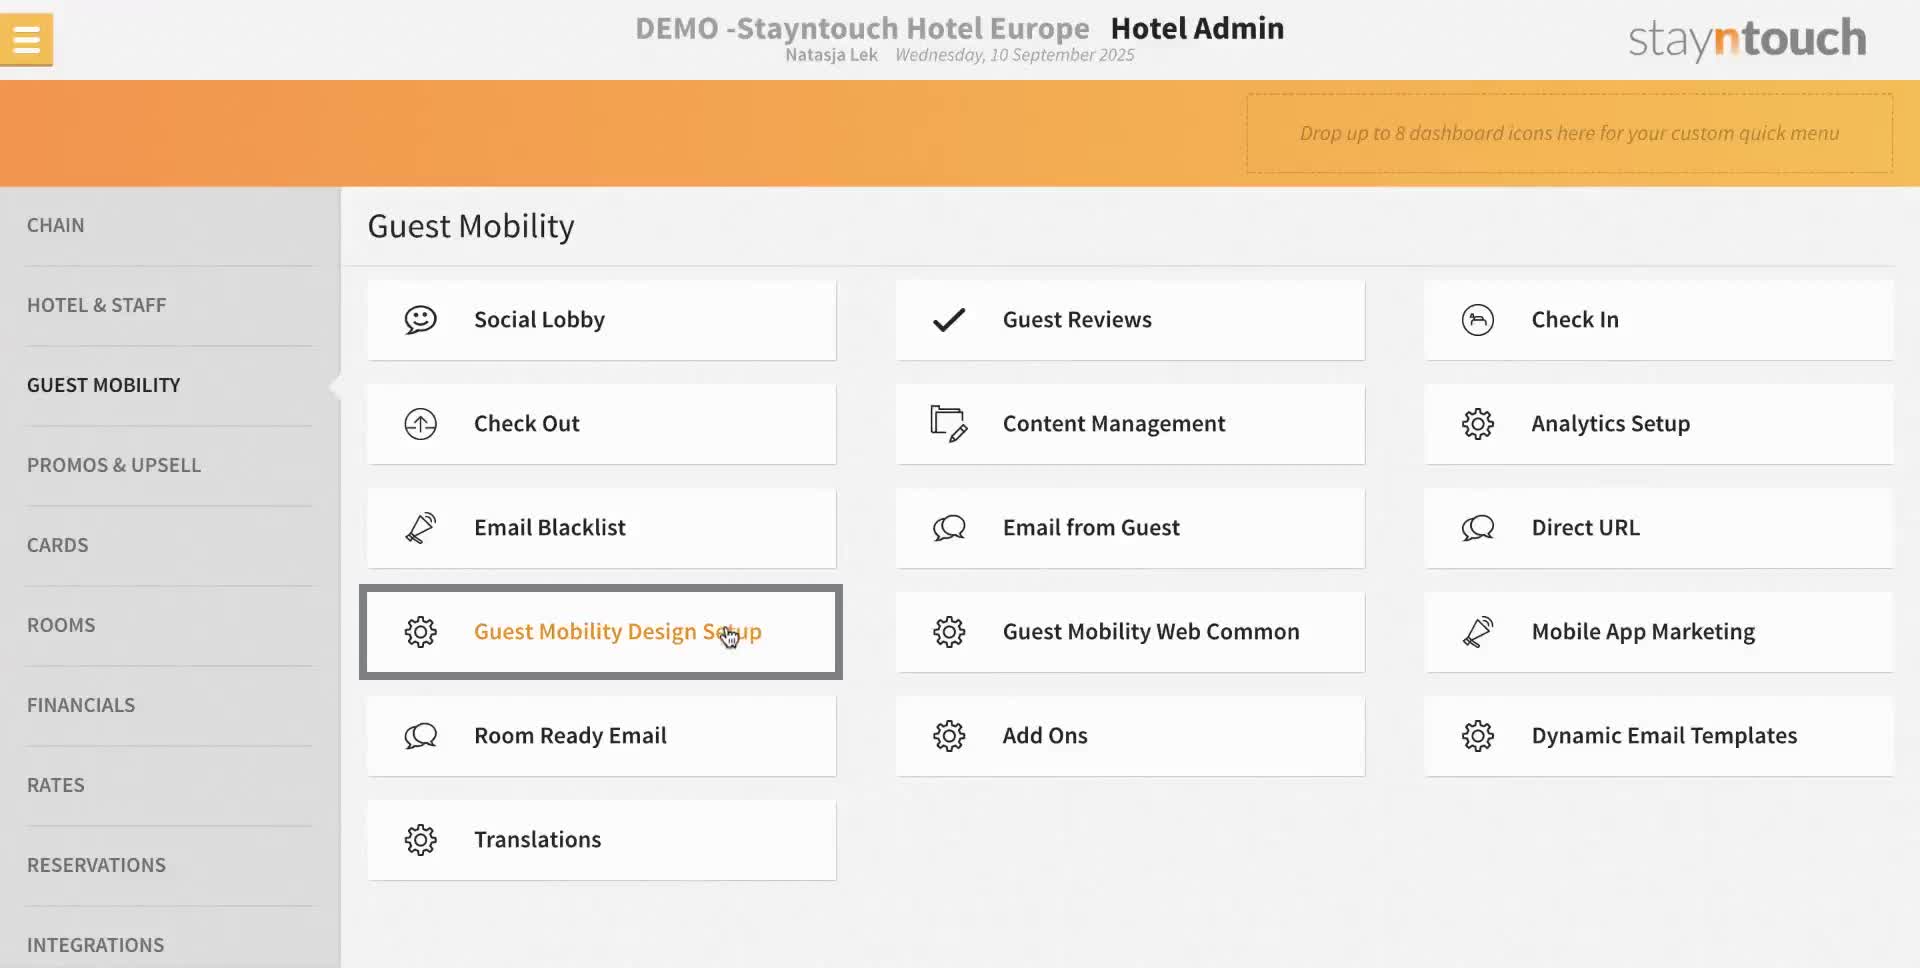This screenshot has width=1920, height=968.
Task: Click the Mobile App Marketing megaphone icon
Action: tap(1477, 632)
